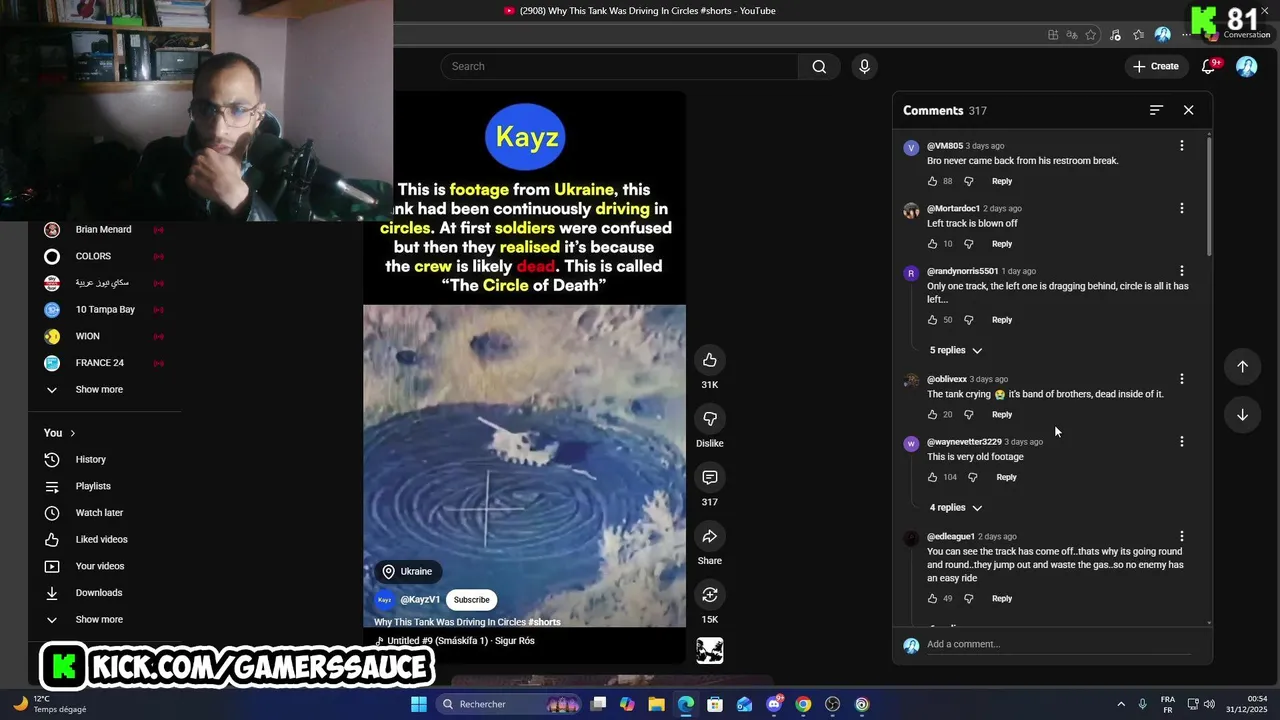Open options menu for @oblivexx's comment

[1181, 379]
